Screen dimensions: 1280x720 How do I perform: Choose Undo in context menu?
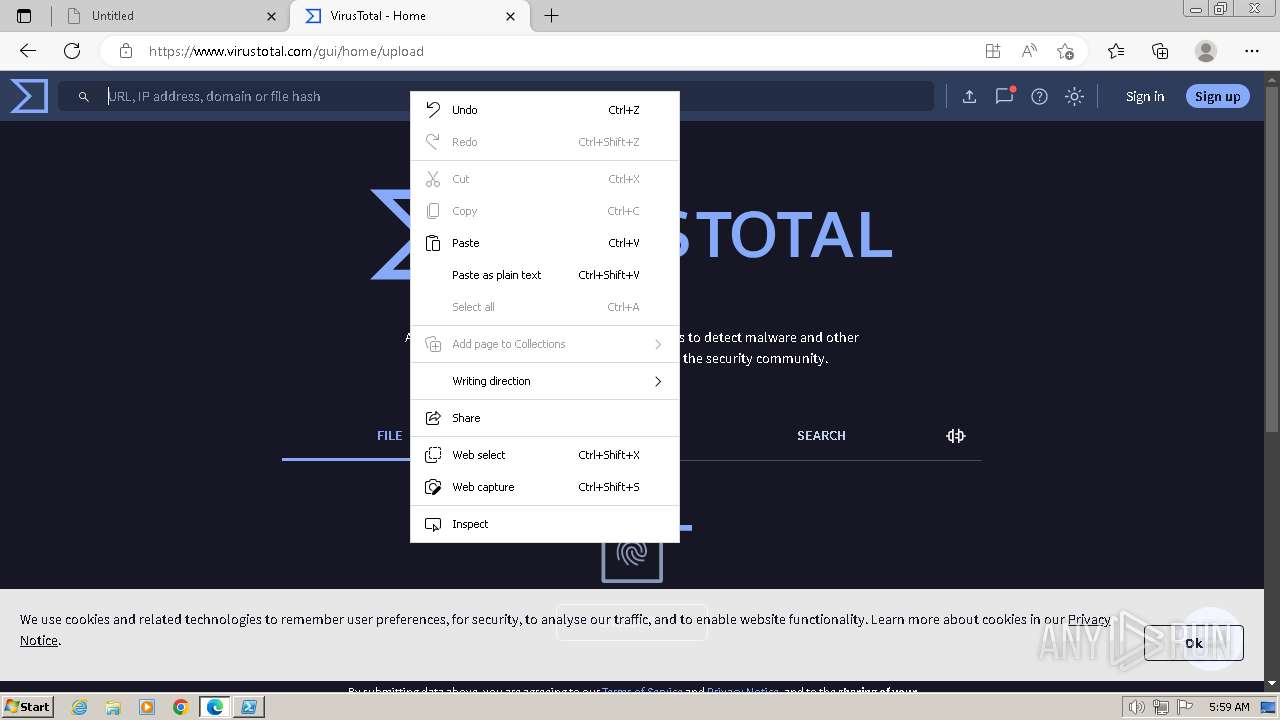(x=545, y=110)
